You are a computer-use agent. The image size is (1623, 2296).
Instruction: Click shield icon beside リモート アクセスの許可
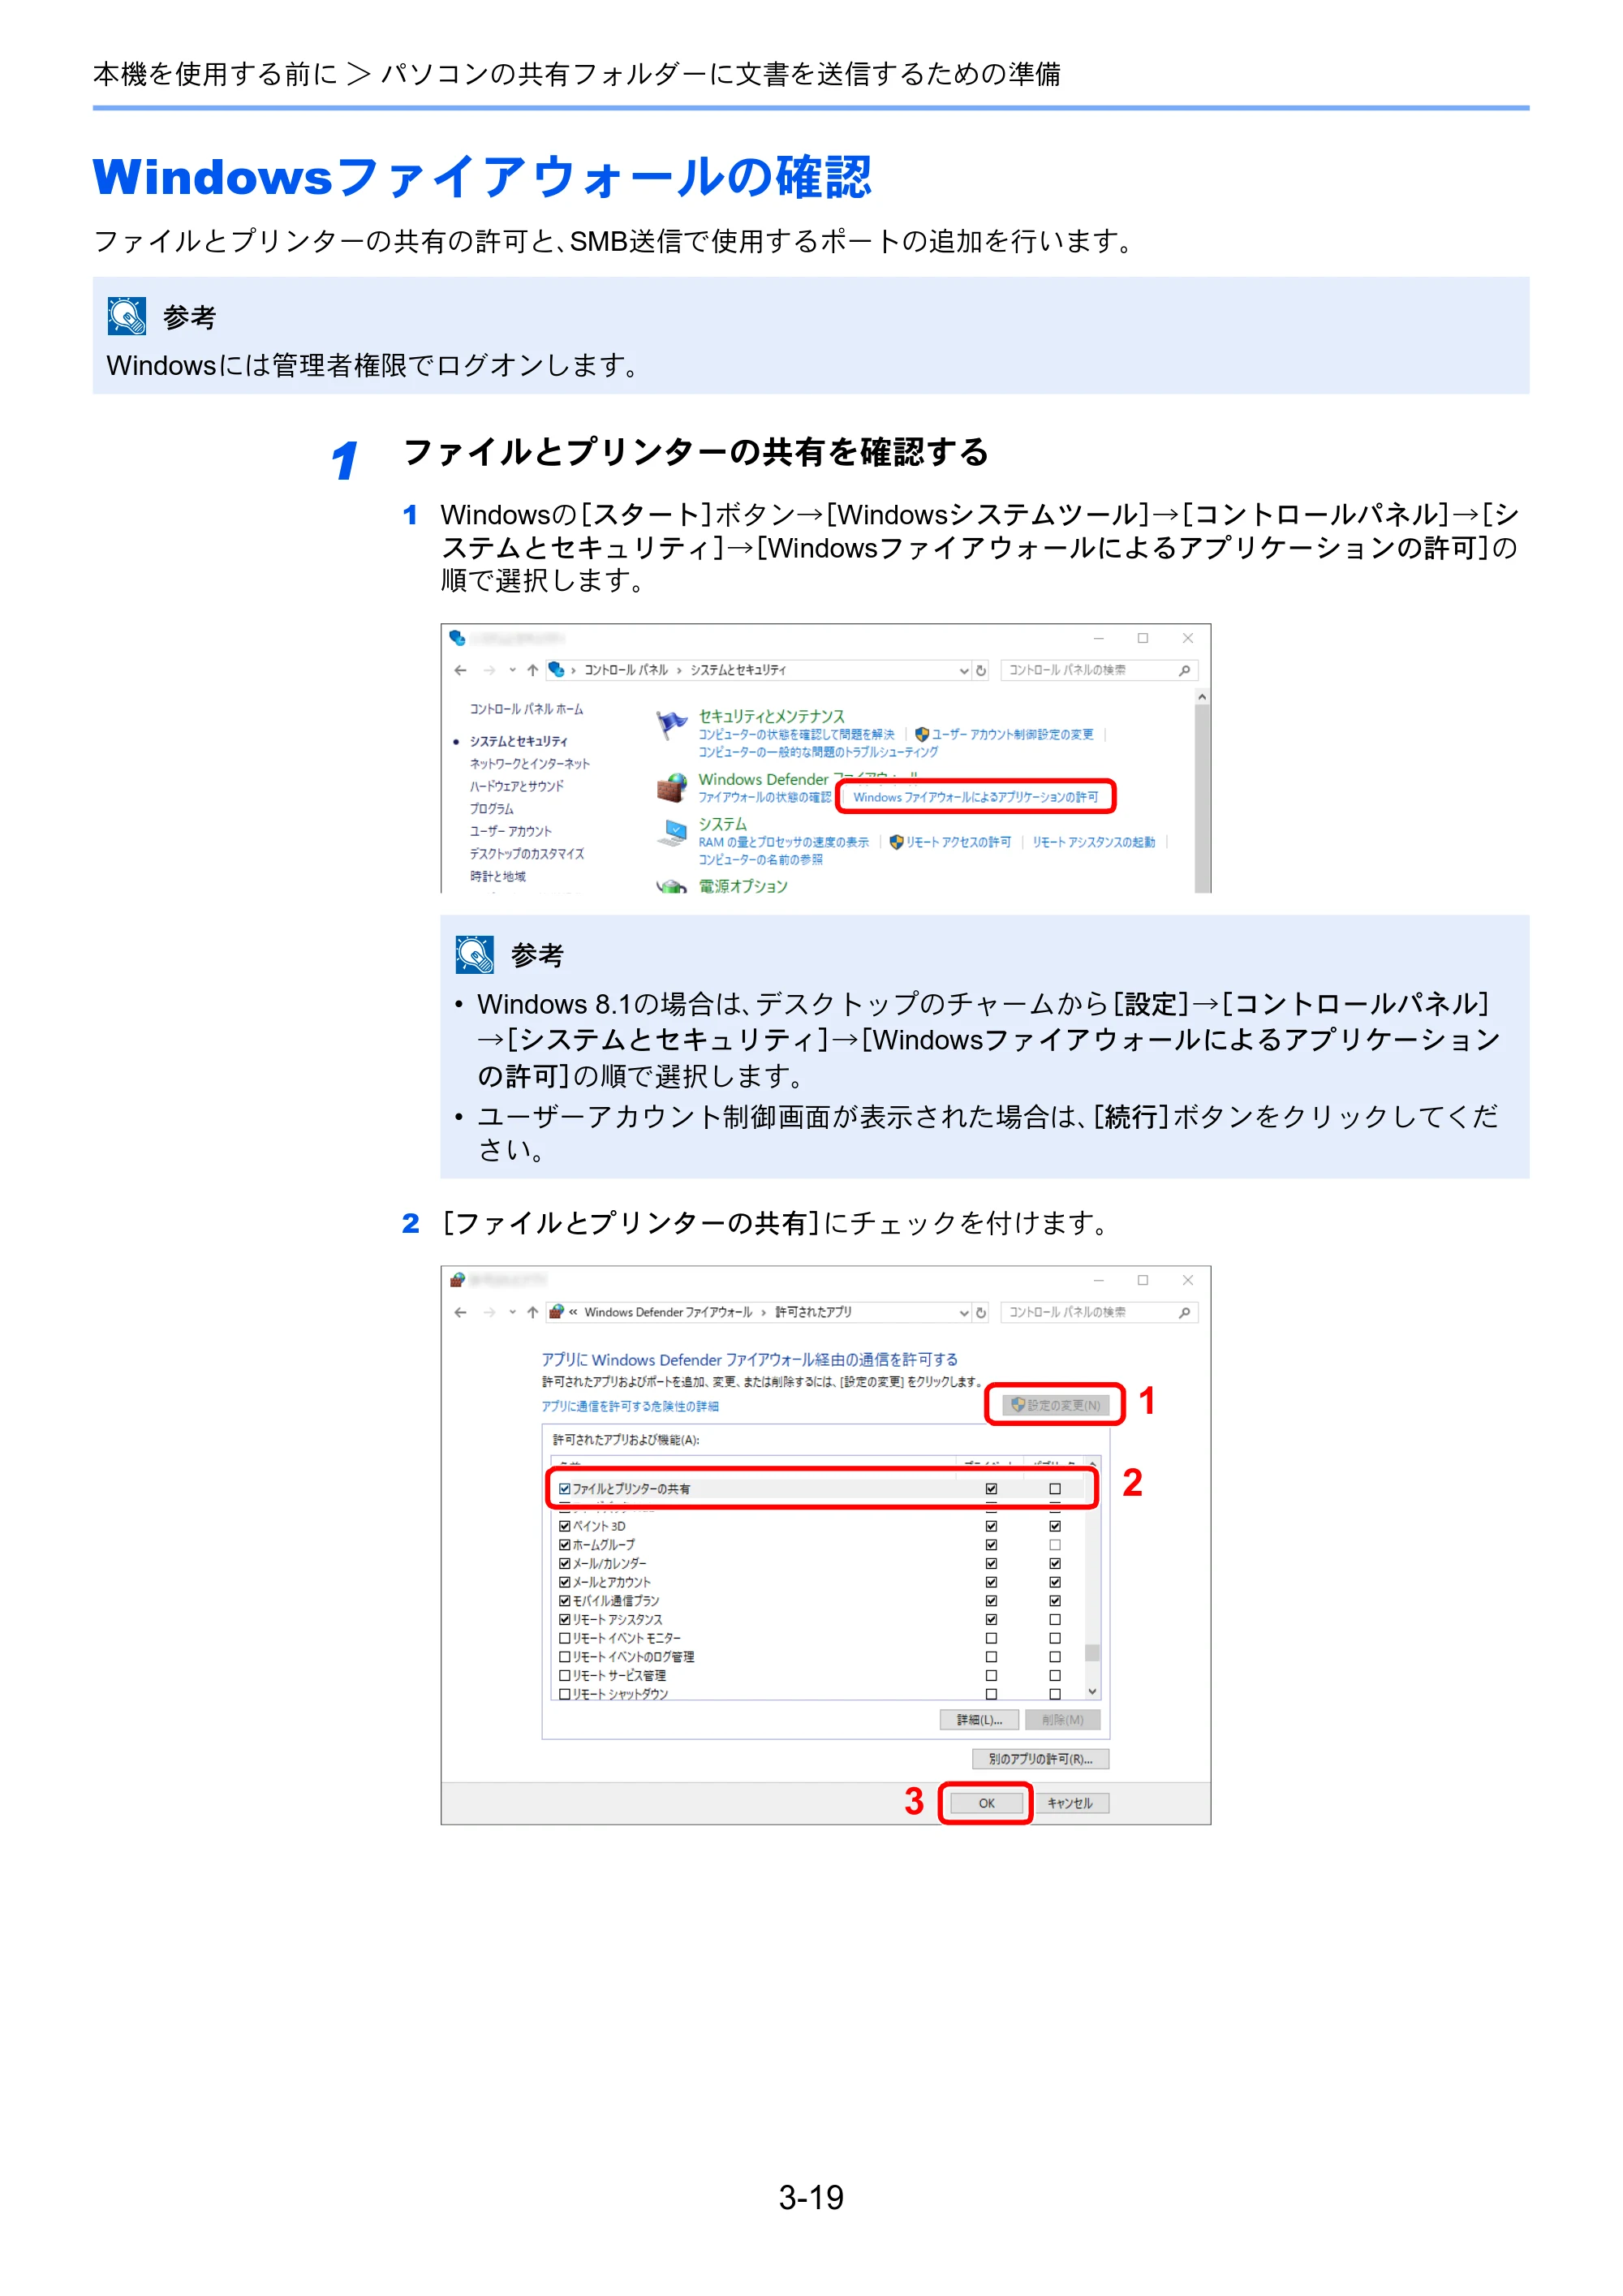(896, 842)
